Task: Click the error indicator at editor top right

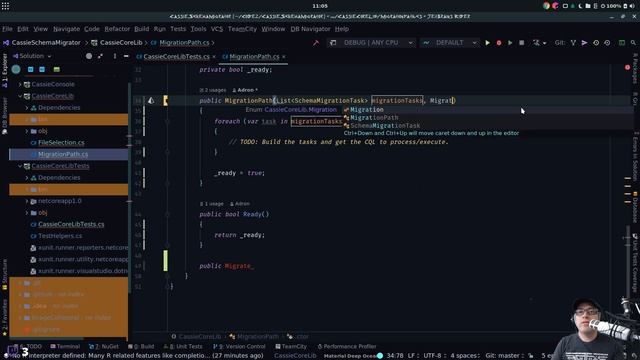Action: (627, 67)
